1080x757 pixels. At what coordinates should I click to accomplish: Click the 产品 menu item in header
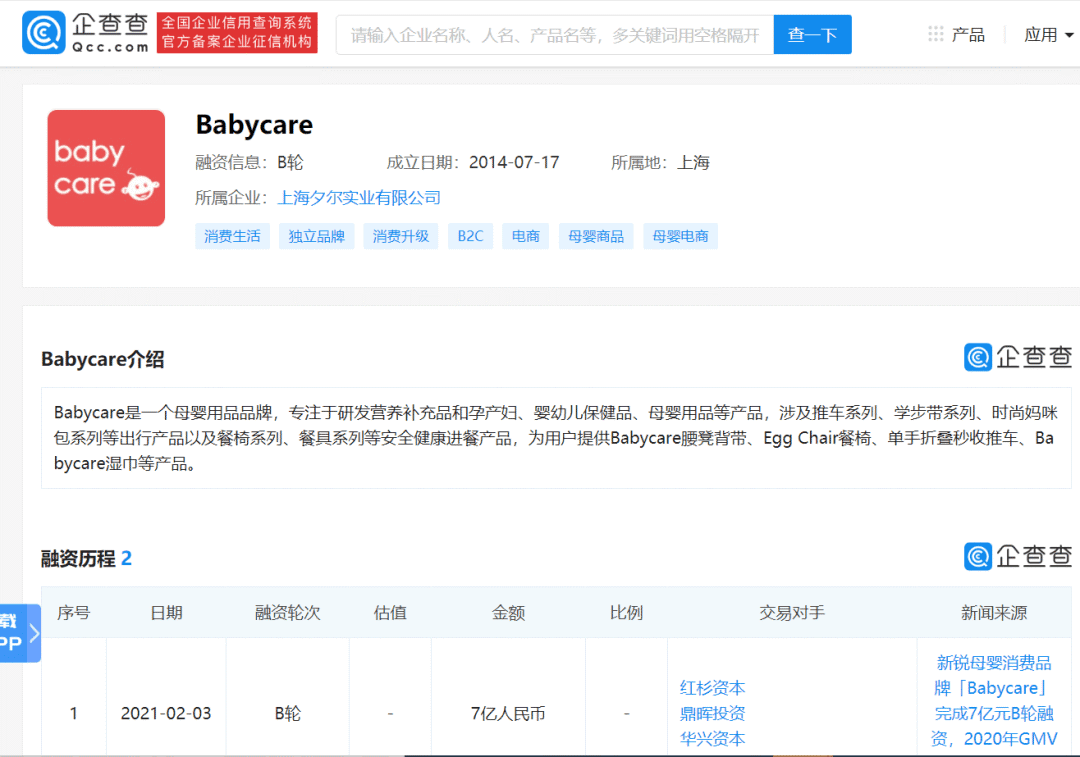click(x=968, y=34)
